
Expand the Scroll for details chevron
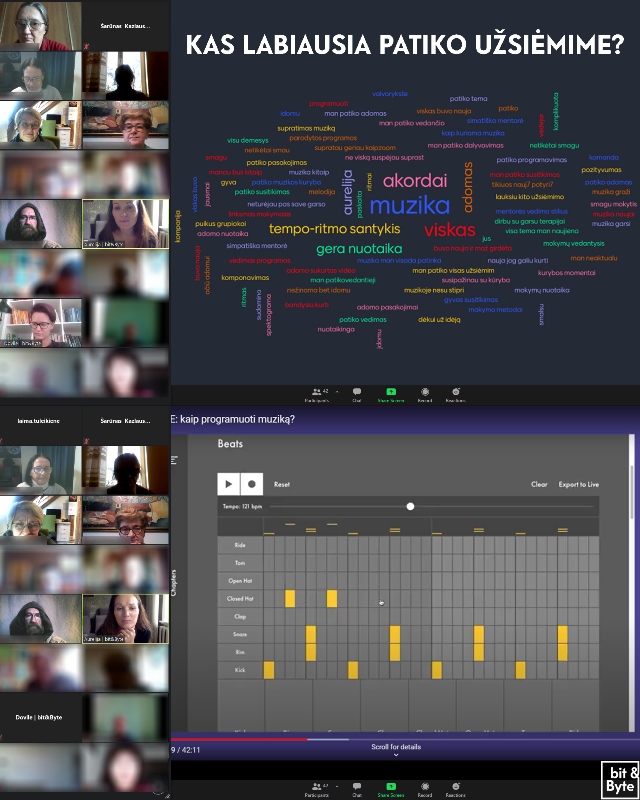pyautogui.click(x=396, y=755)
